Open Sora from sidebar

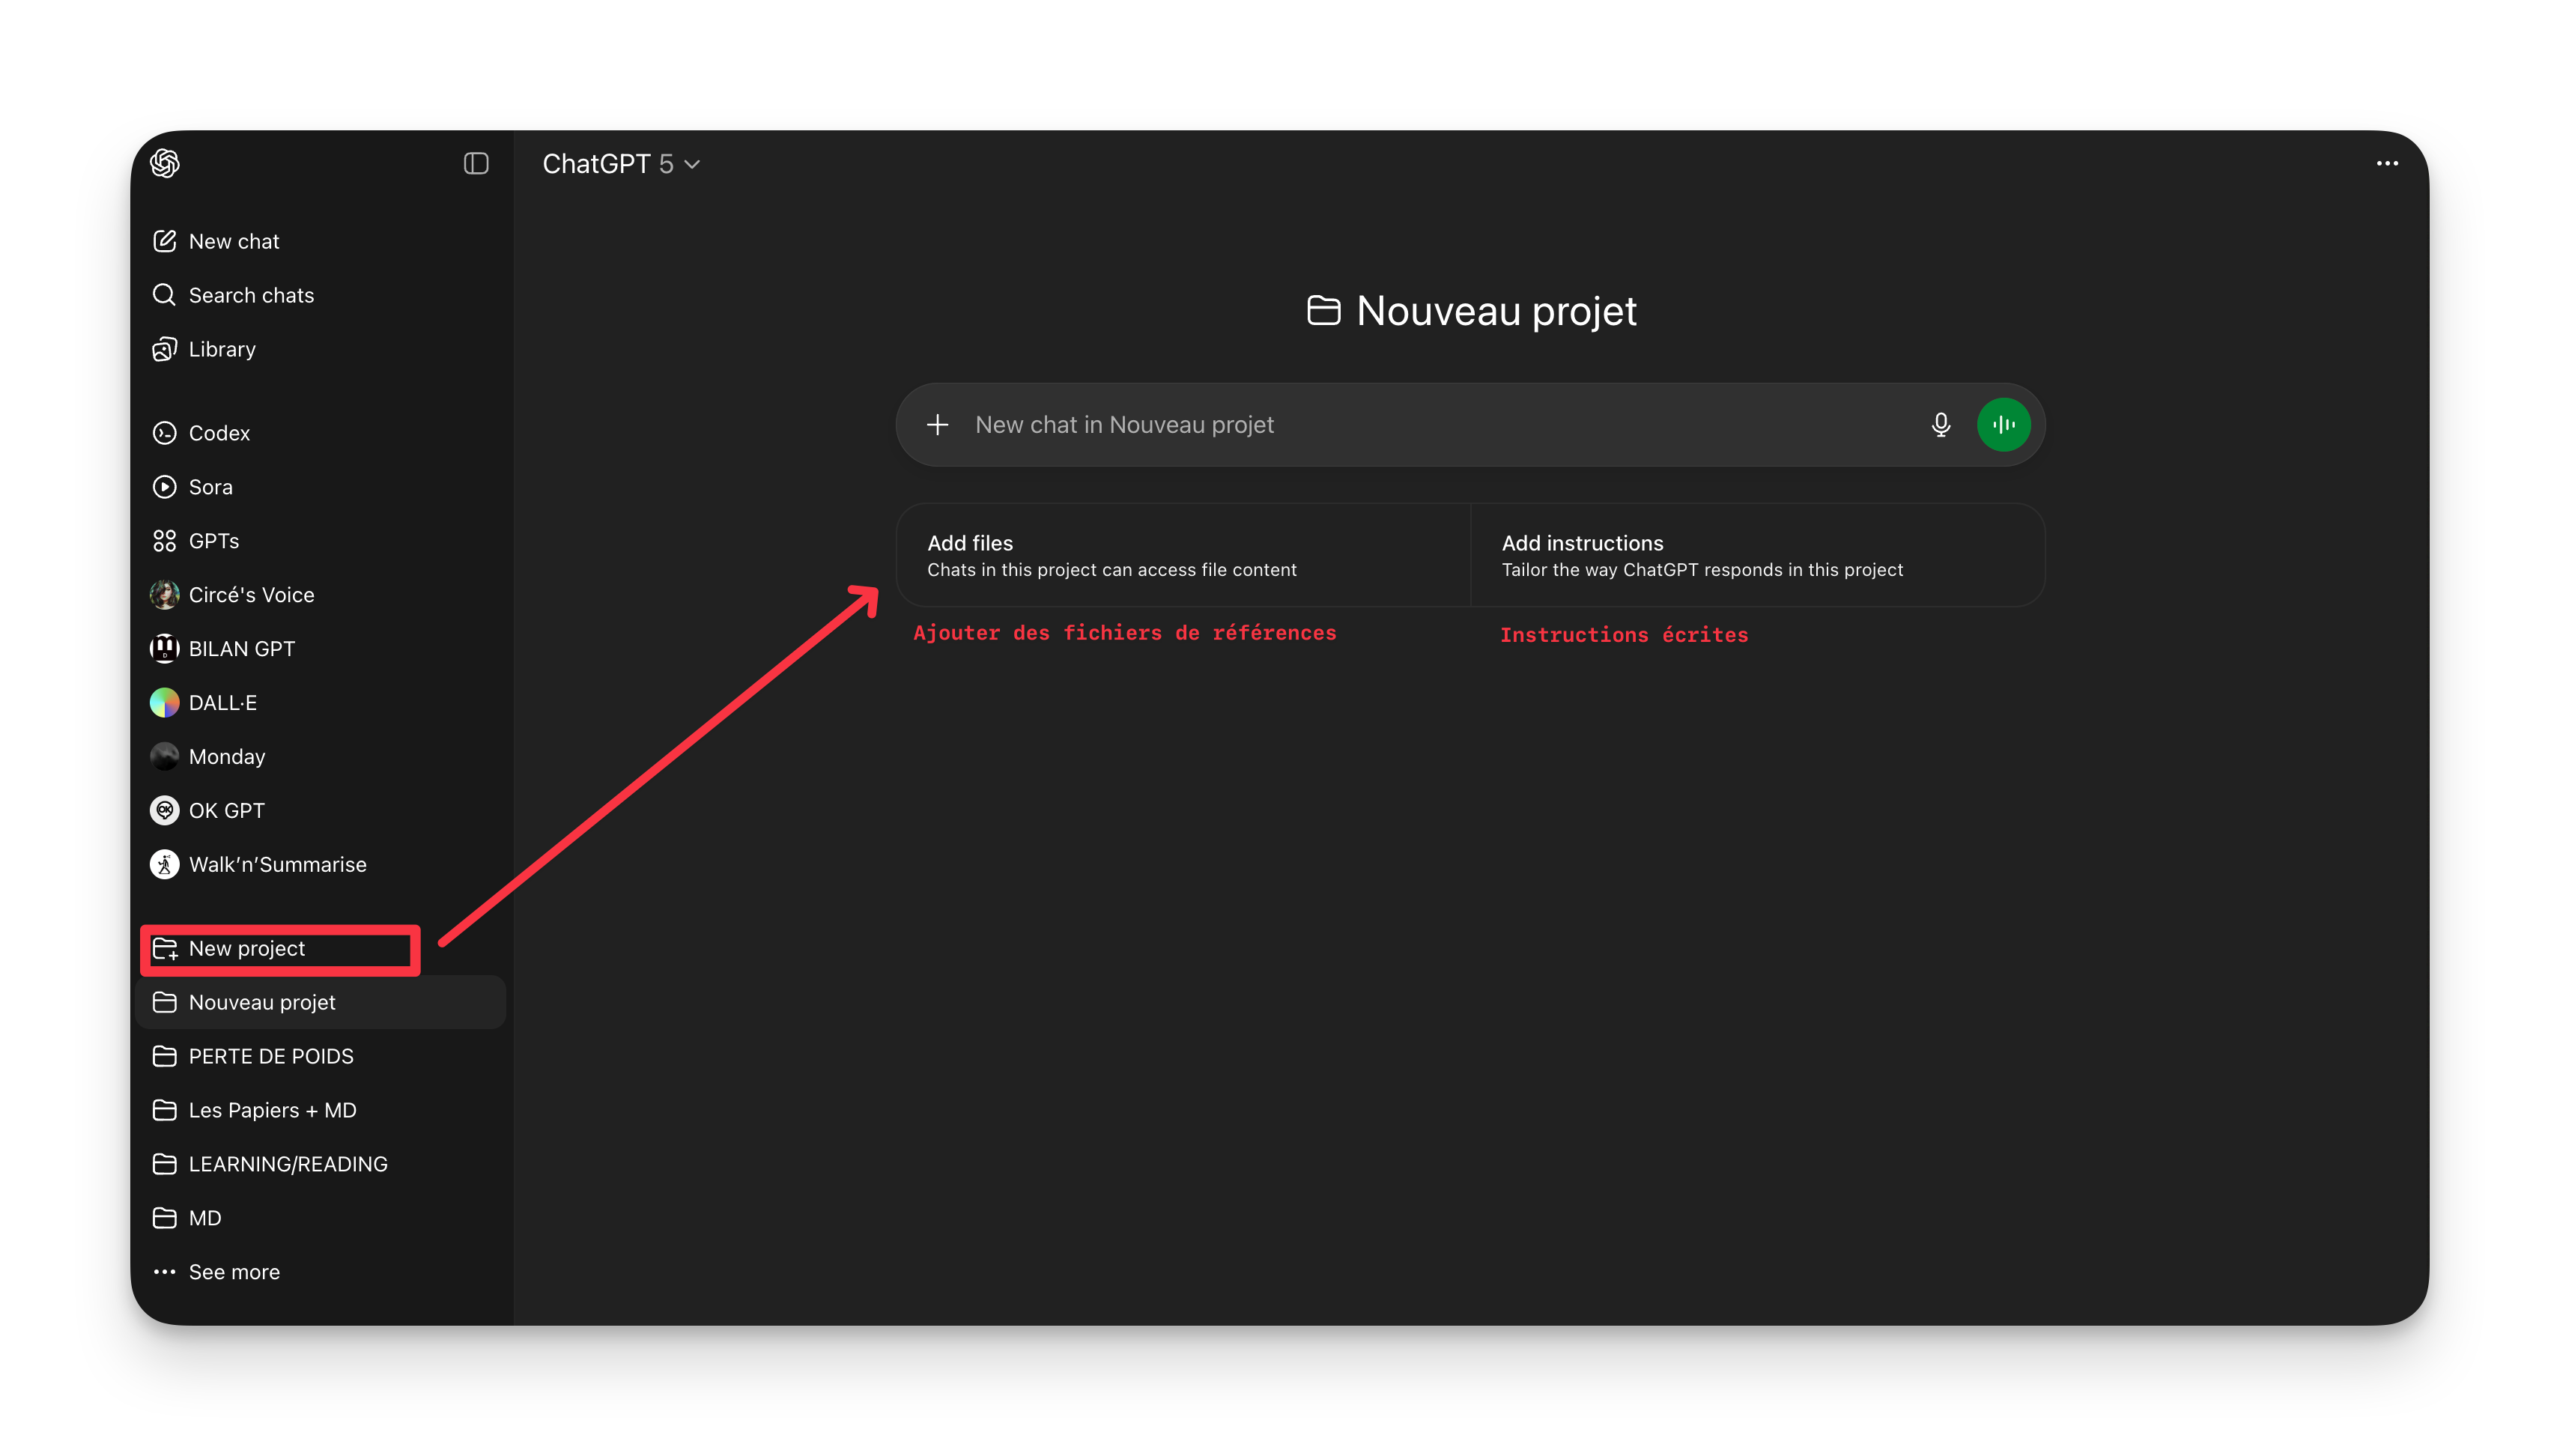point(210,487)
